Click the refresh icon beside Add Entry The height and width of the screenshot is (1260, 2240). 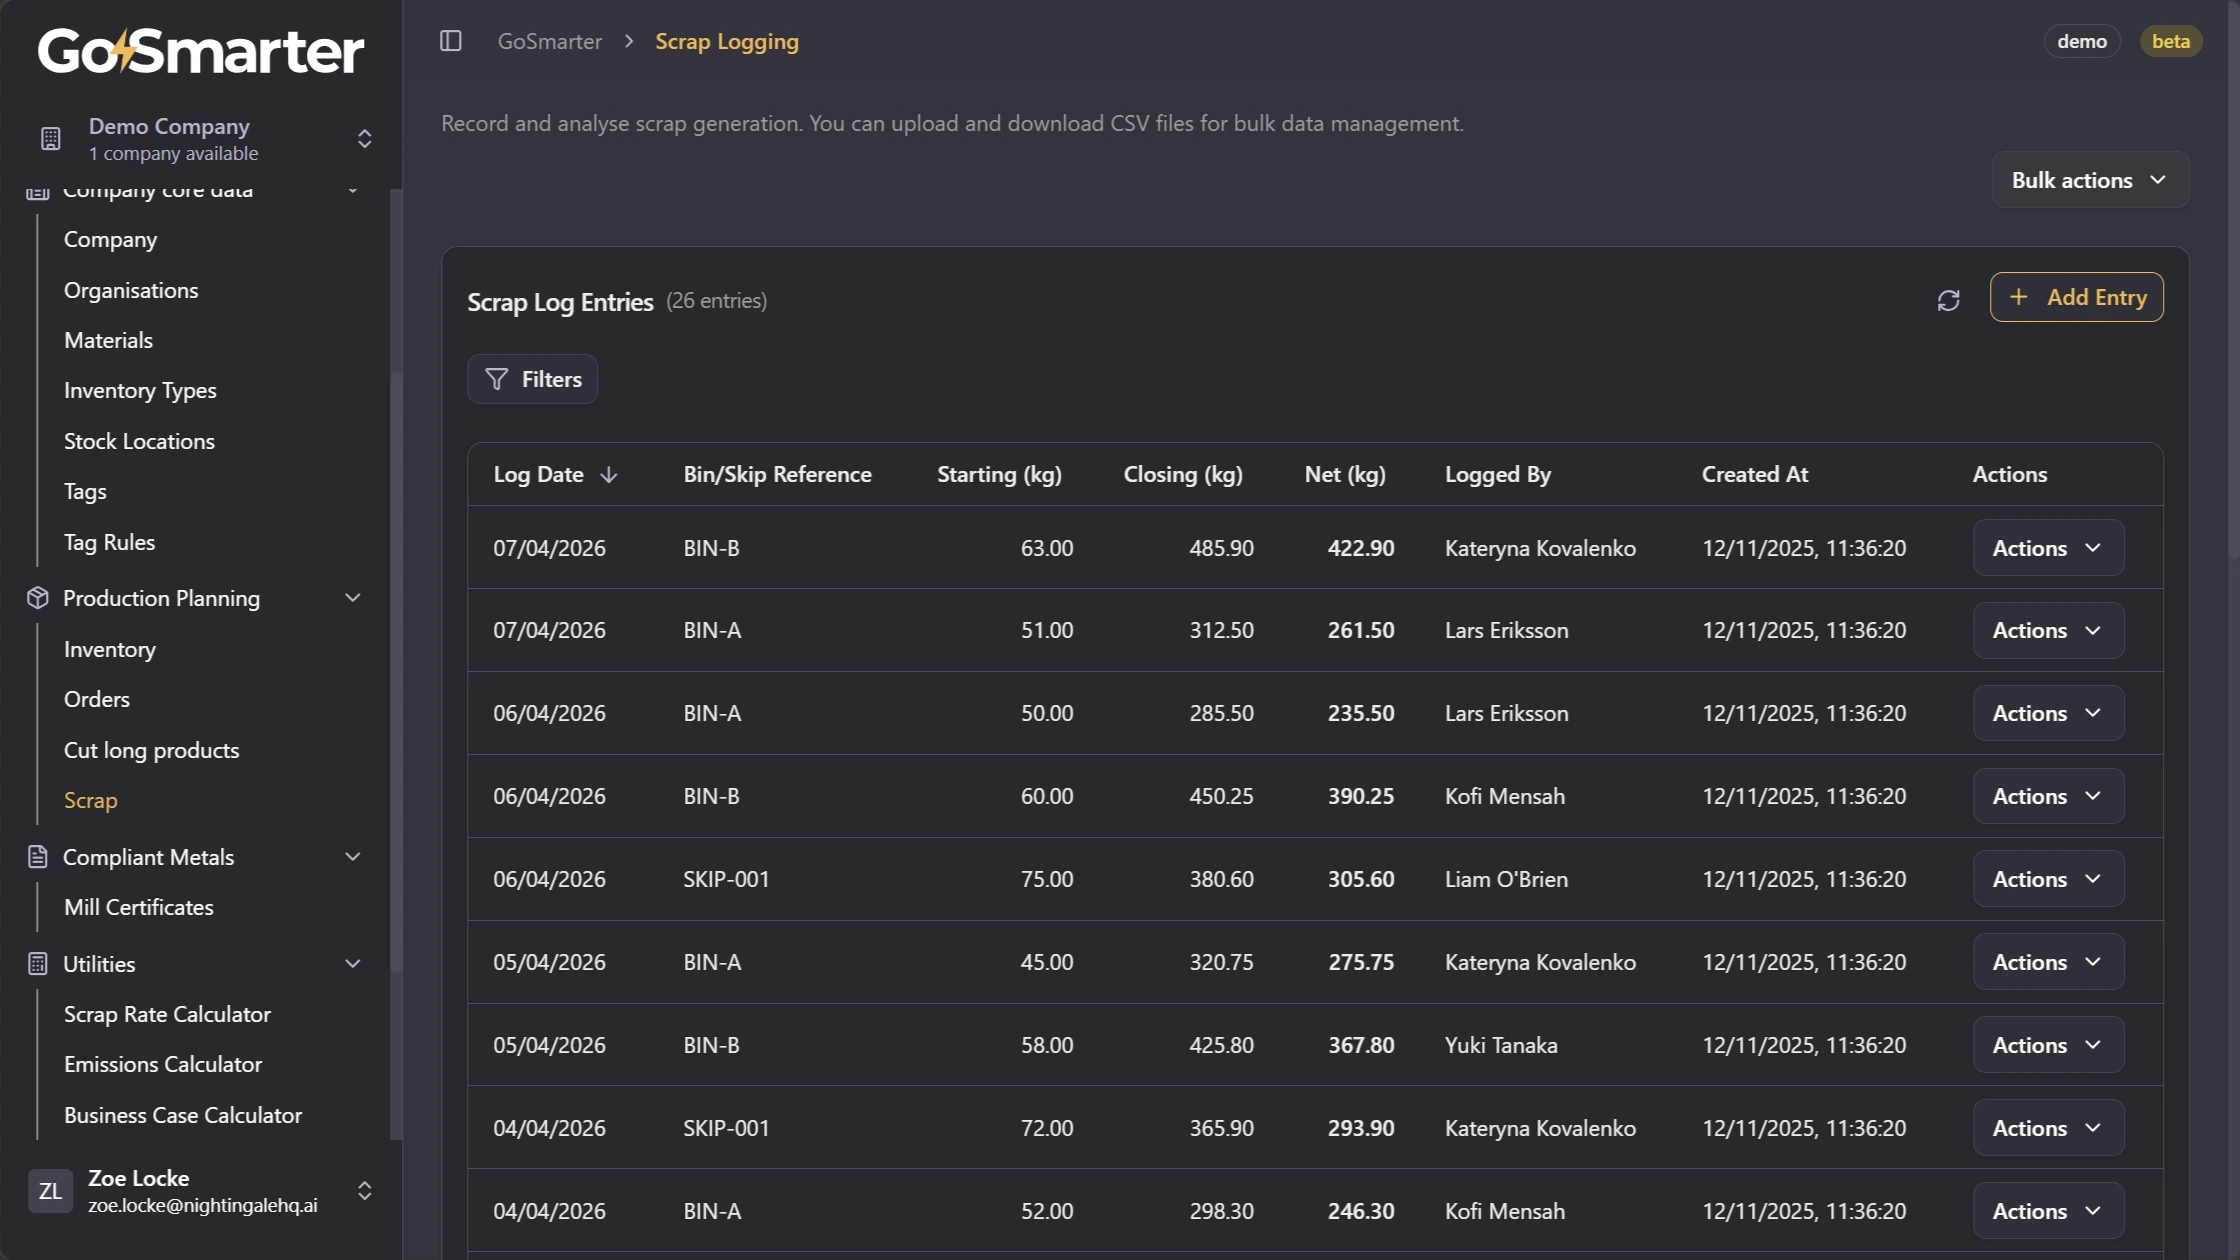point(1949,299)
